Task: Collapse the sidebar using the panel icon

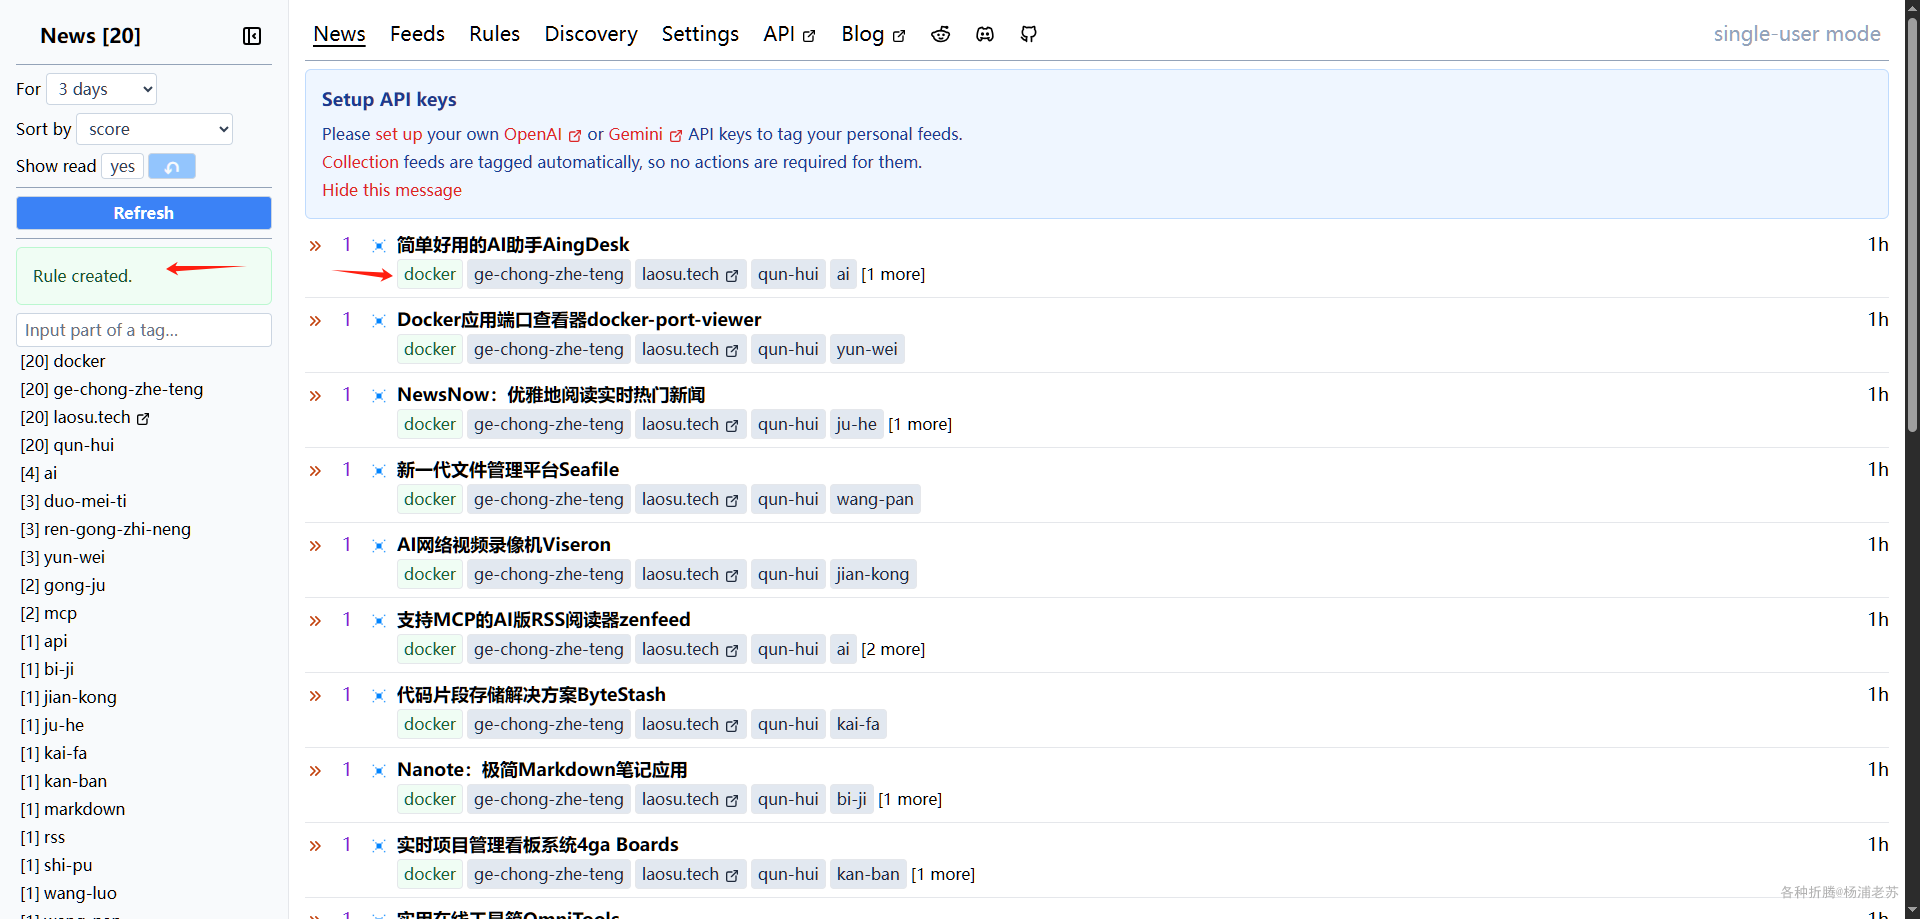Action: pyautogui.click(x=252, y=36)
